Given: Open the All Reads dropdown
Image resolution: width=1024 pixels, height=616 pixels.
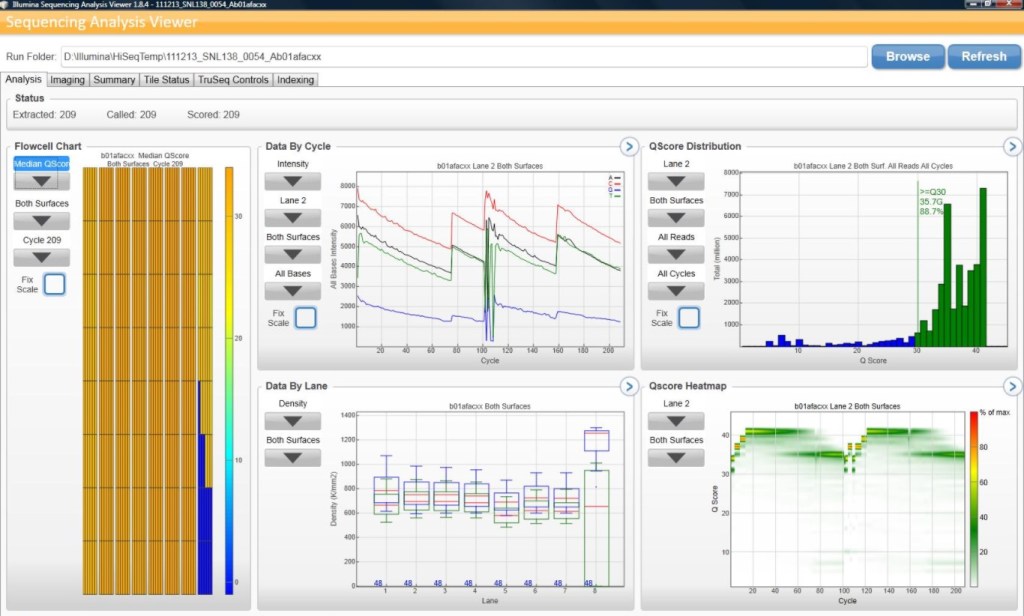Looking at the screenshot, I should pyautogui.click(x=676, y=254).
